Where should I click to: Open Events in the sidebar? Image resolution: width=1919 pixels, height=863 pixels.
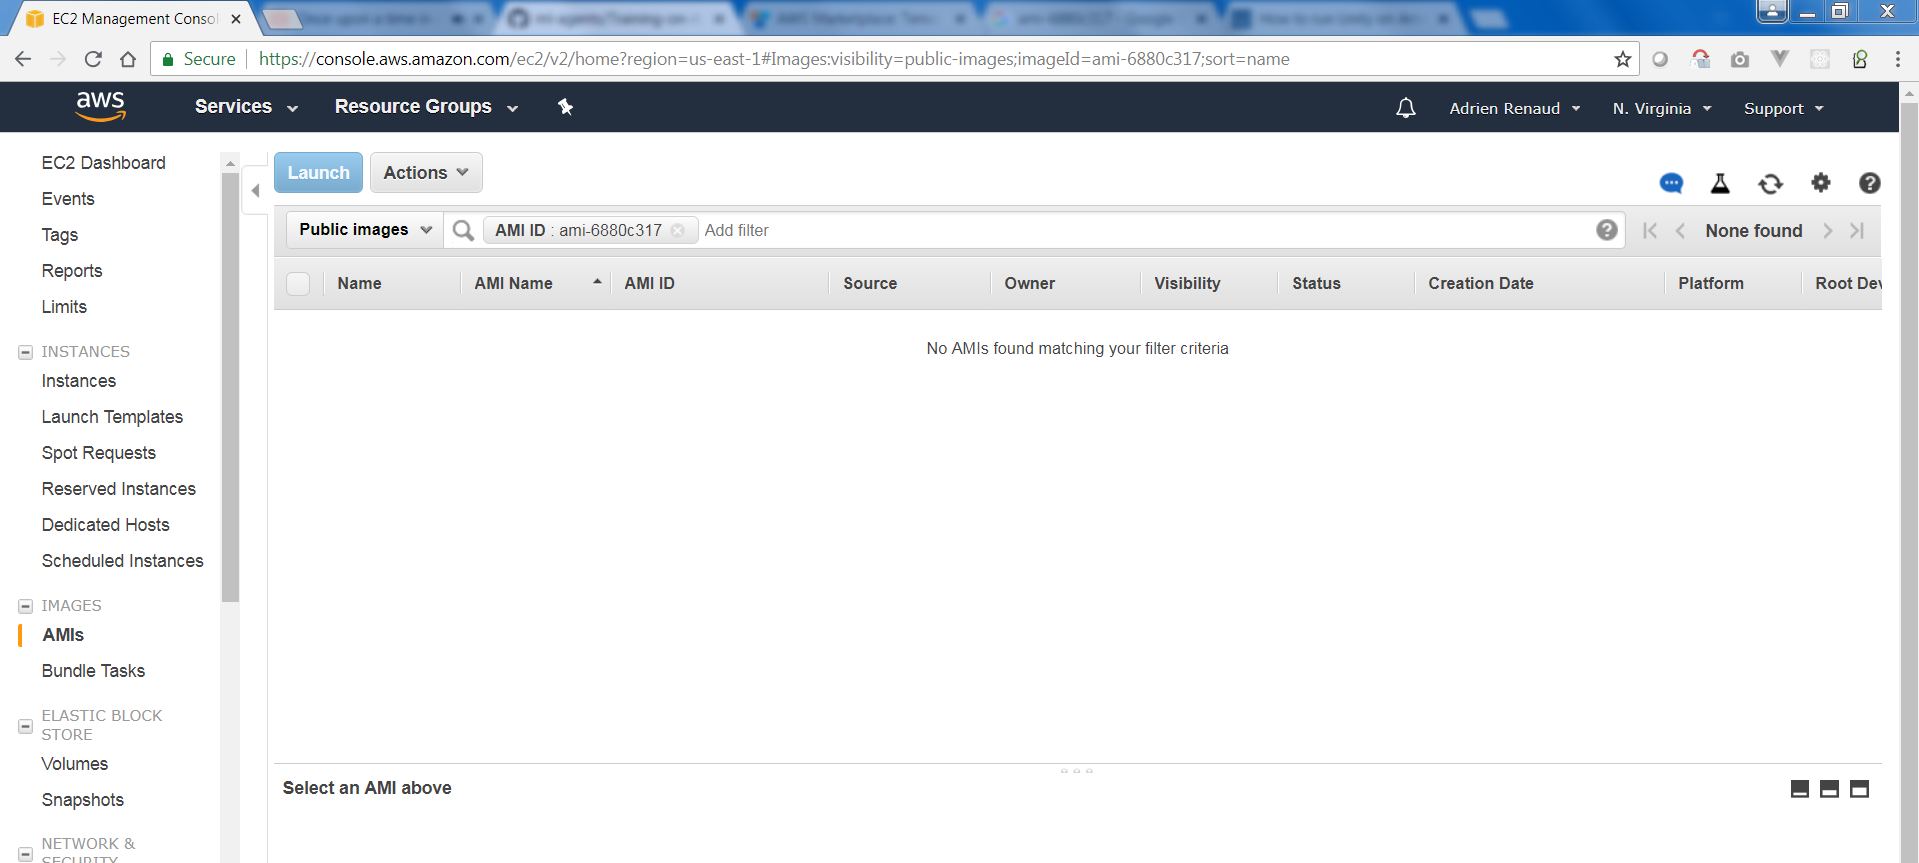click(x=68, y=199)
